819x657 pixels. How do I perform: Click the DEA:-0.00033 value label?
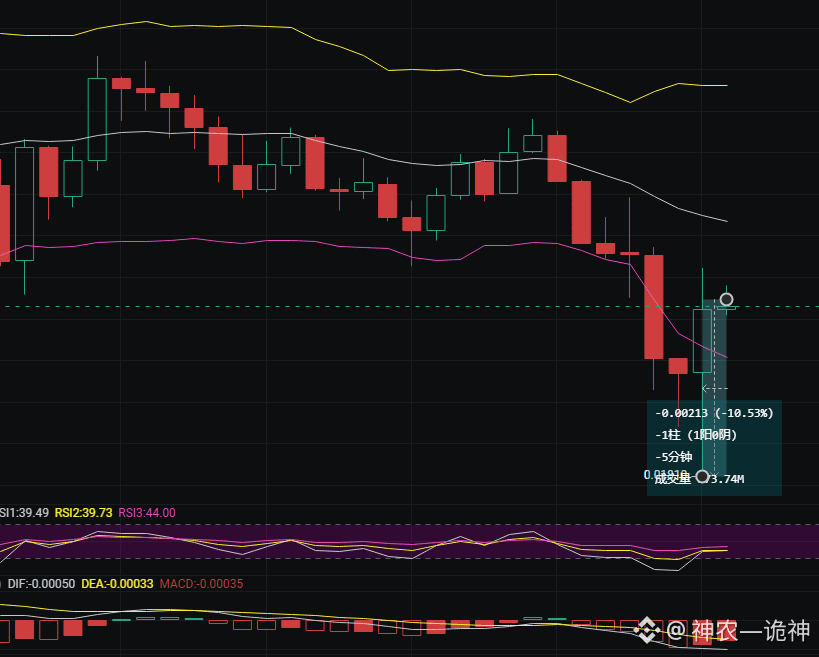[118, 584]
